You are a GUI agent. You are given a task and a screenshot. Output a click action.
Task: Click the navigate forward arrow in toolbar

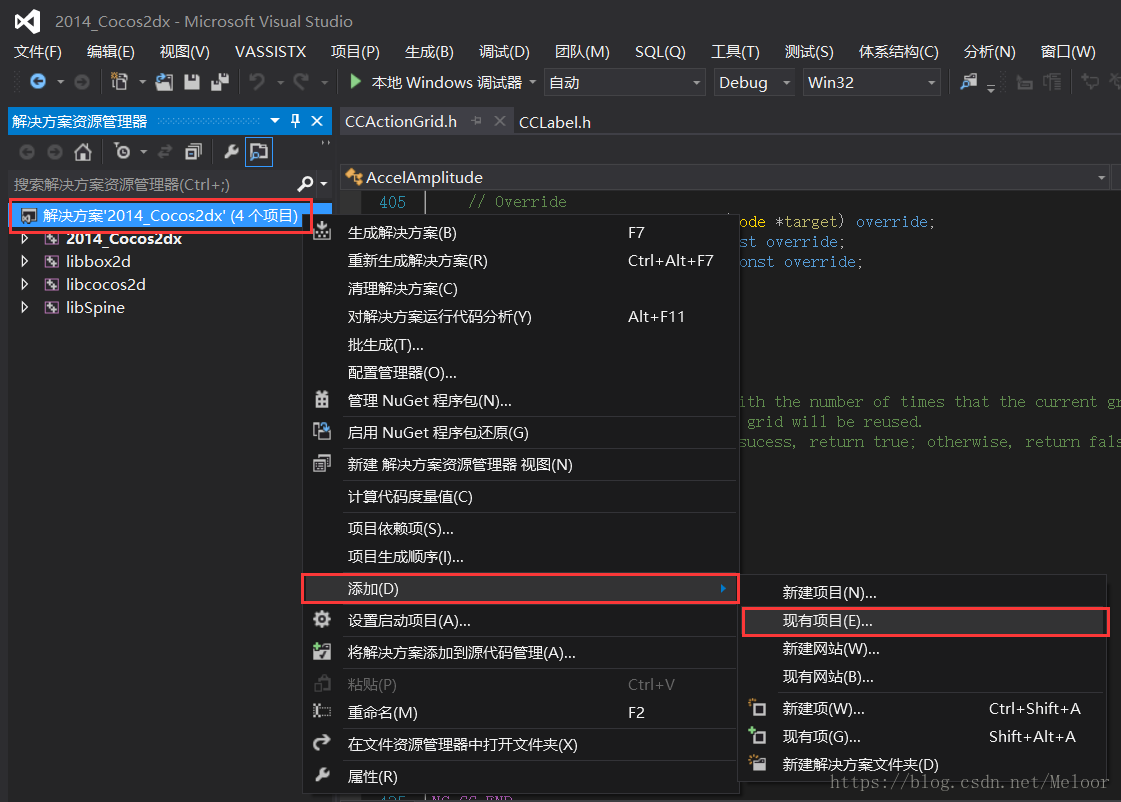82,82
